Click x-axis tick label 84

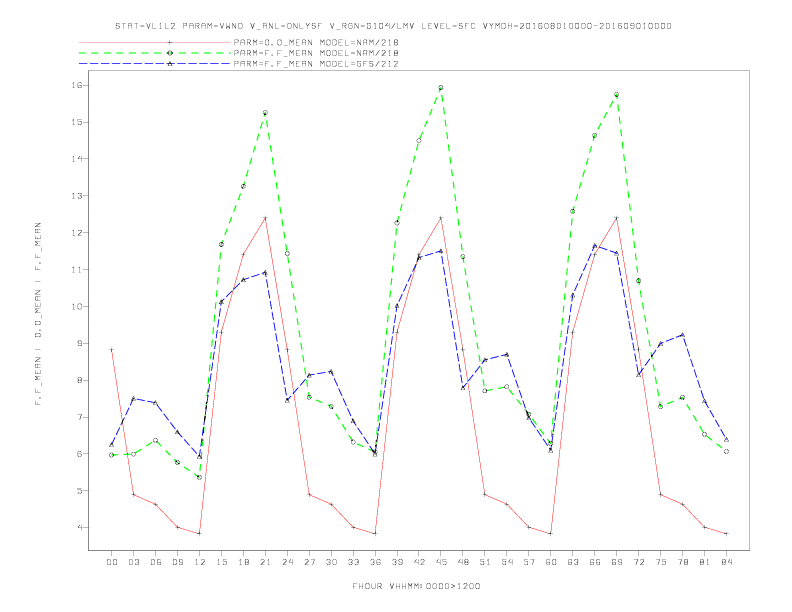coord(726,562)
